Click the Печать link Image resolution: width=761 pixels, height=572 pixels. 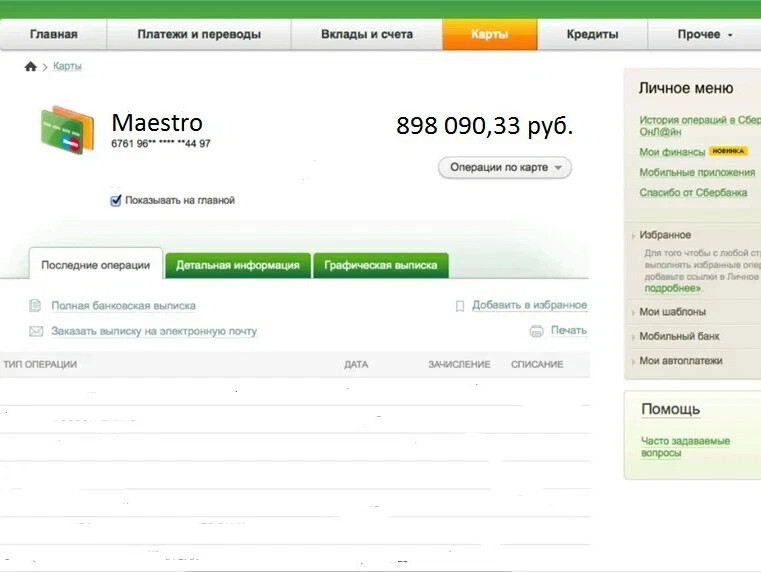pos(569,330)
